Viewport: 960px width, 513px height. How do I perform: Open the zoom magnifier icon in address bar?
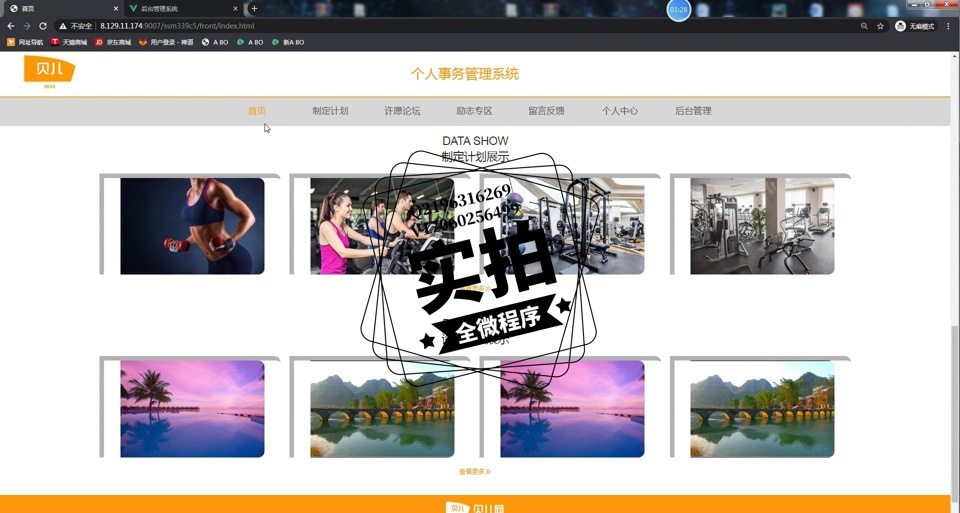pyautogui.click(x=864, y=26)
